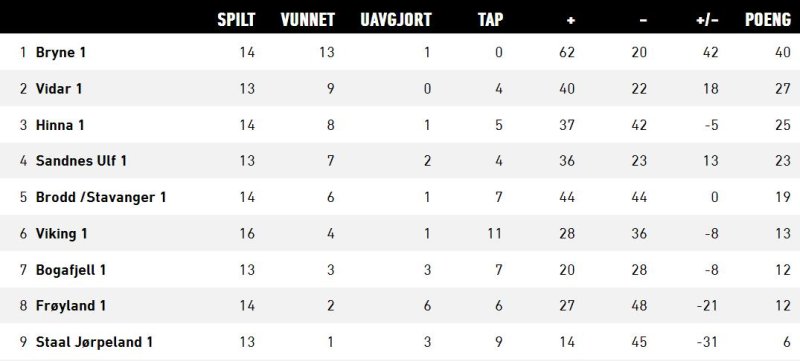Click the +/- goal difference header
This screenshot has height=361, width=800.
coord(707,20)
